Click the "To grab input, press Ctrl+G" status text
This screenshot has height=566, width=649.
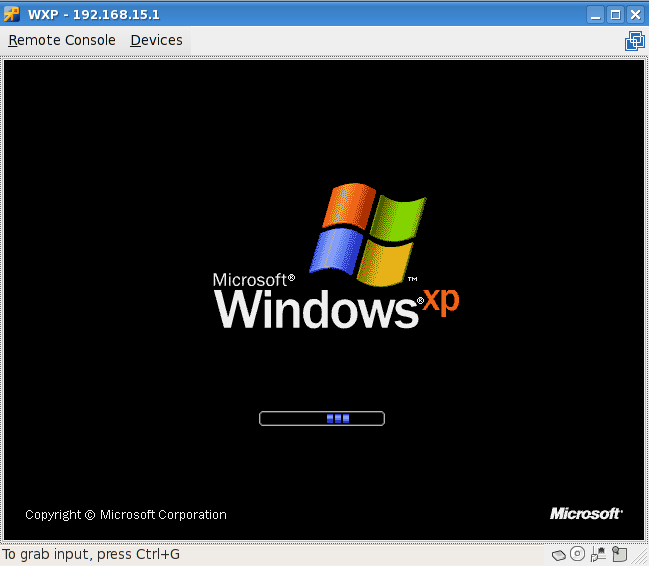pyautogui.click(x=91, y=554)
